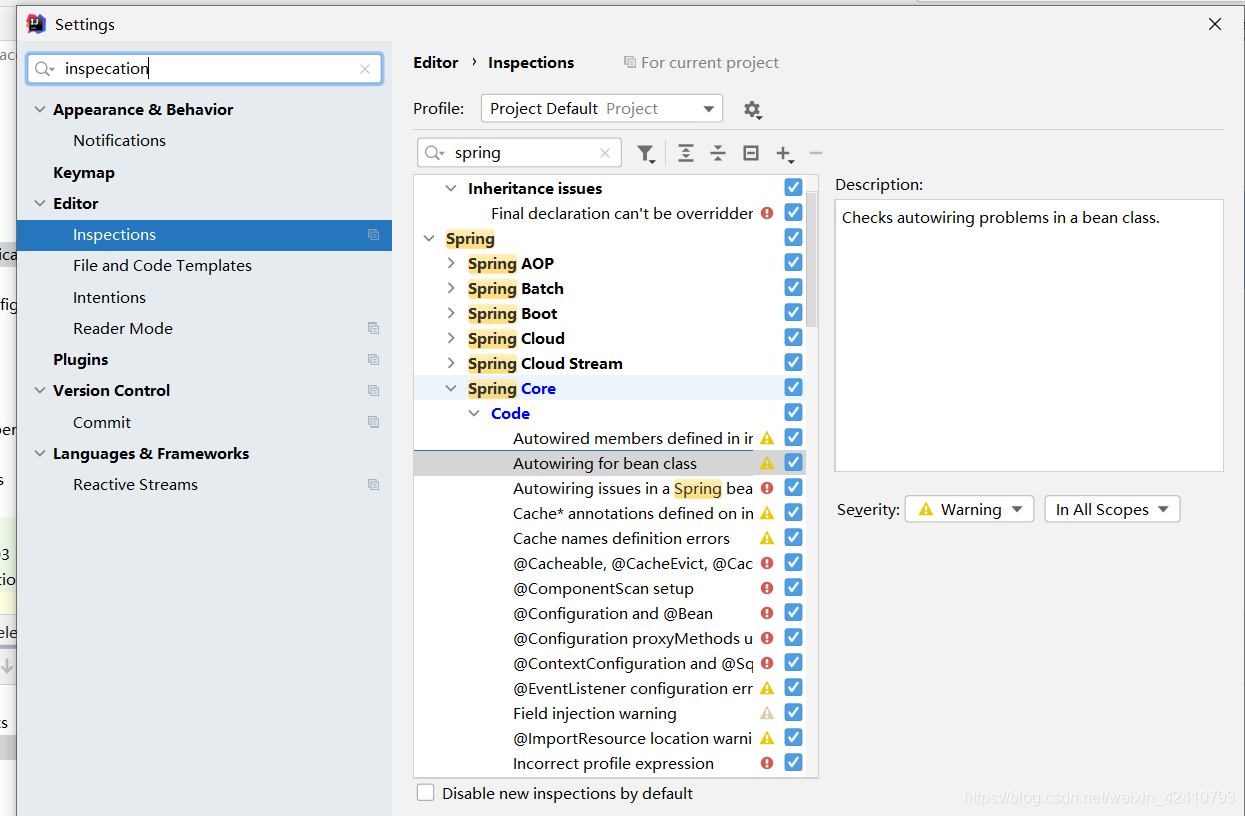Image resolution: width=1245 pixels, height=816 pixels.
Task: Select Autowired members defined in inspection
Action: pos(633,438)
